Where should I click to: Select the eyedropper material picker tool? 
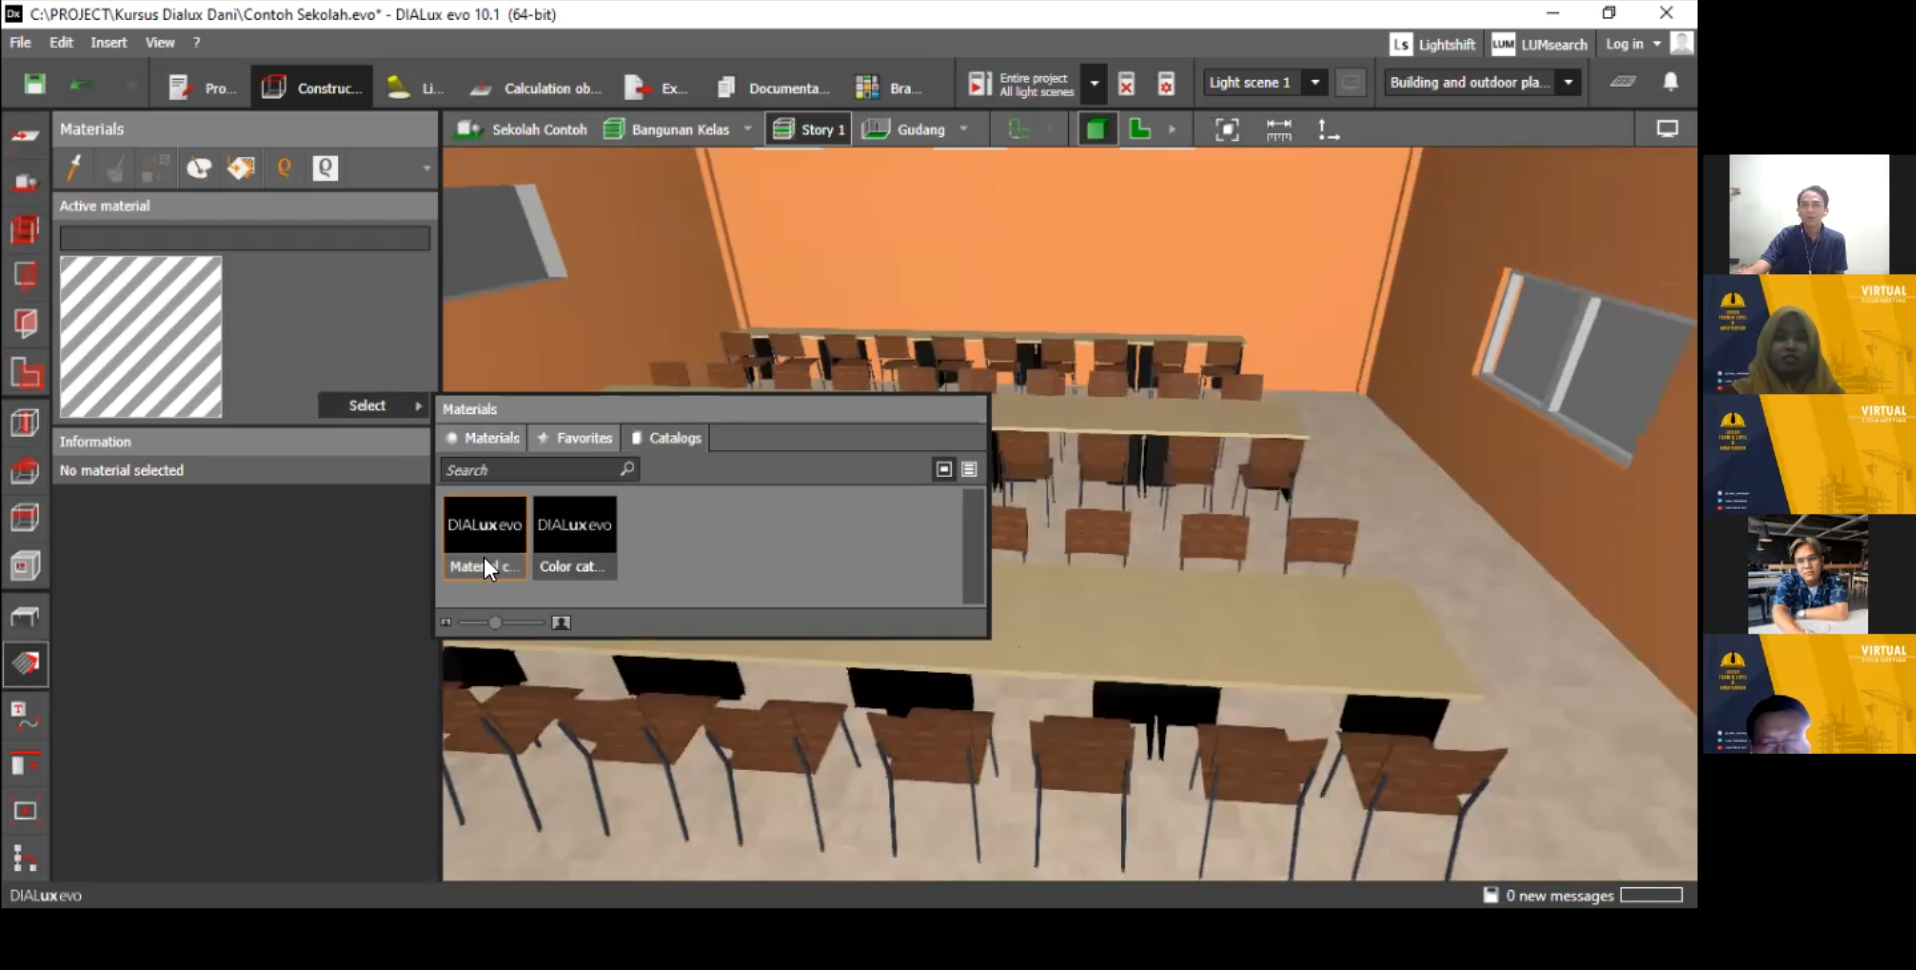[73, 168]
